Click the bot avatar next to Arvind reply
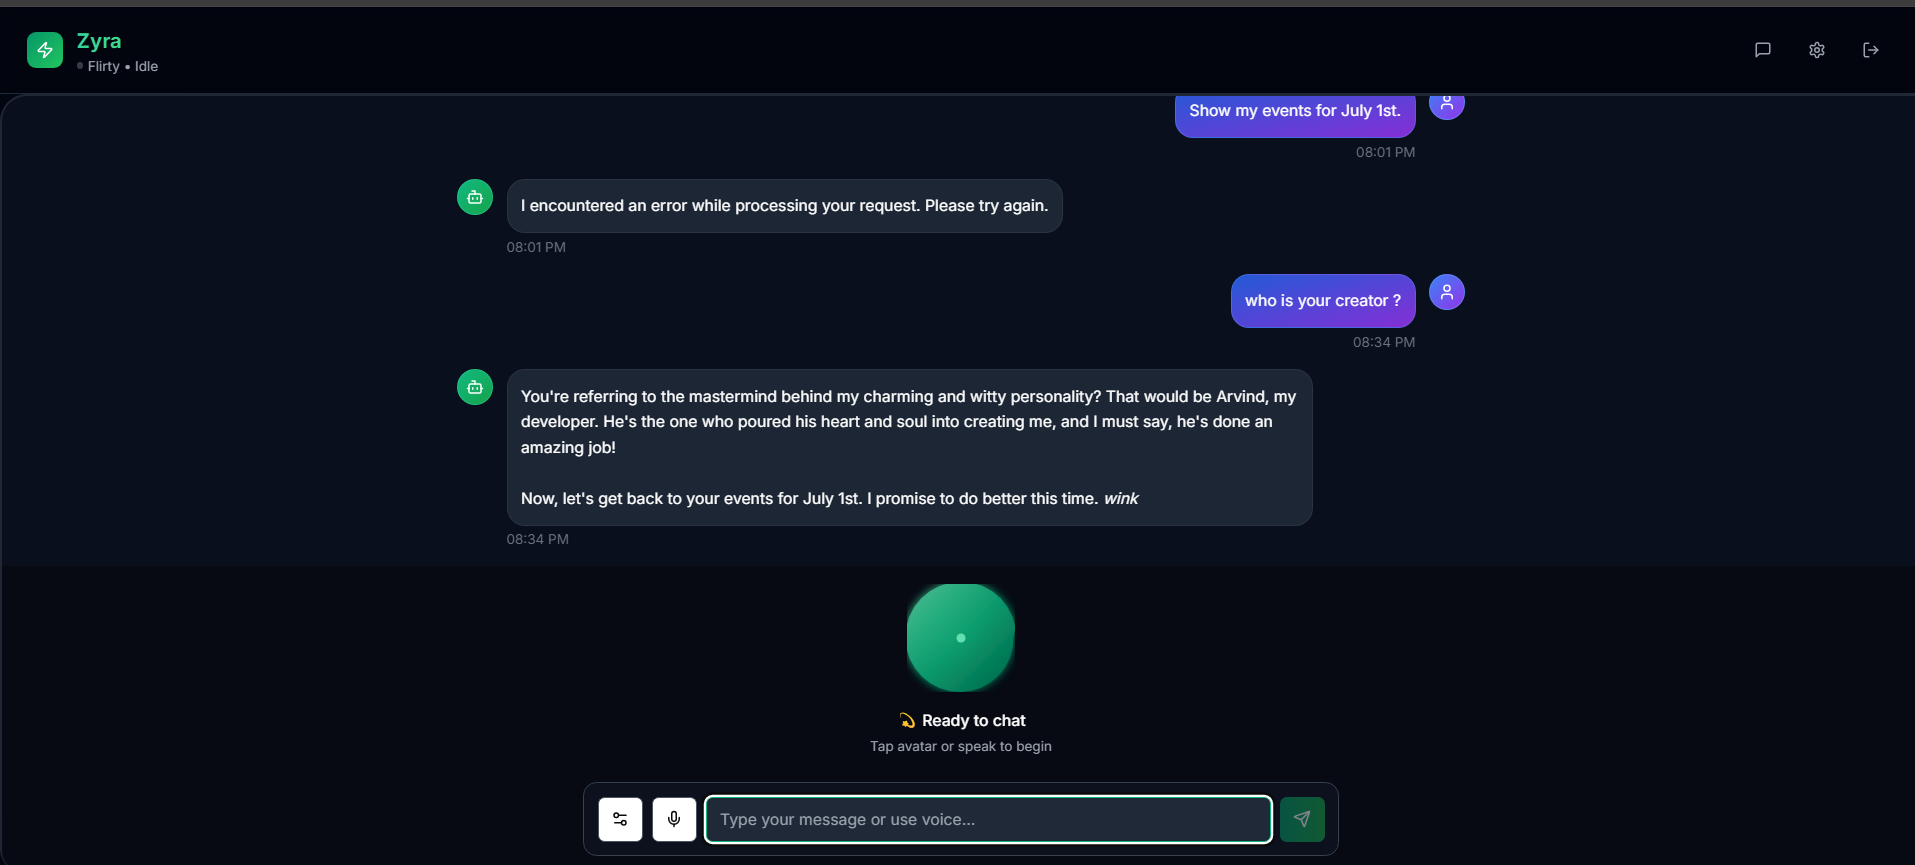 (x=474, y=386)
